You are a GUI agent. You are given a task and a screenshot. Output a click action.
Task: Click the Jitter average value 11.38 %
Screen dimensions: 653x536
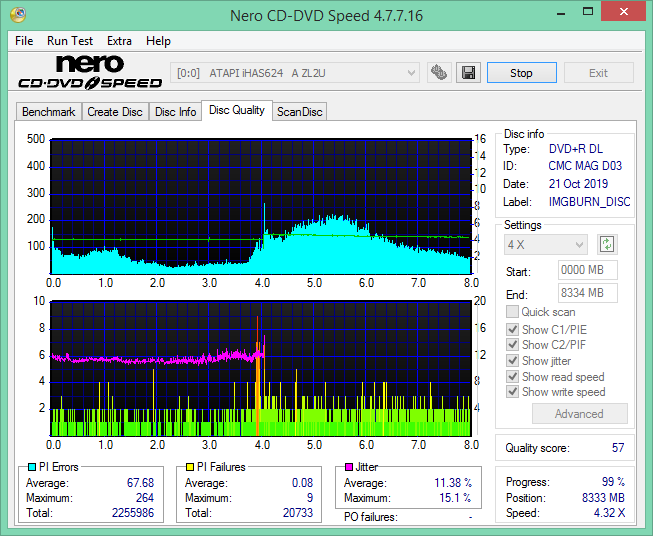pos(453,483)
